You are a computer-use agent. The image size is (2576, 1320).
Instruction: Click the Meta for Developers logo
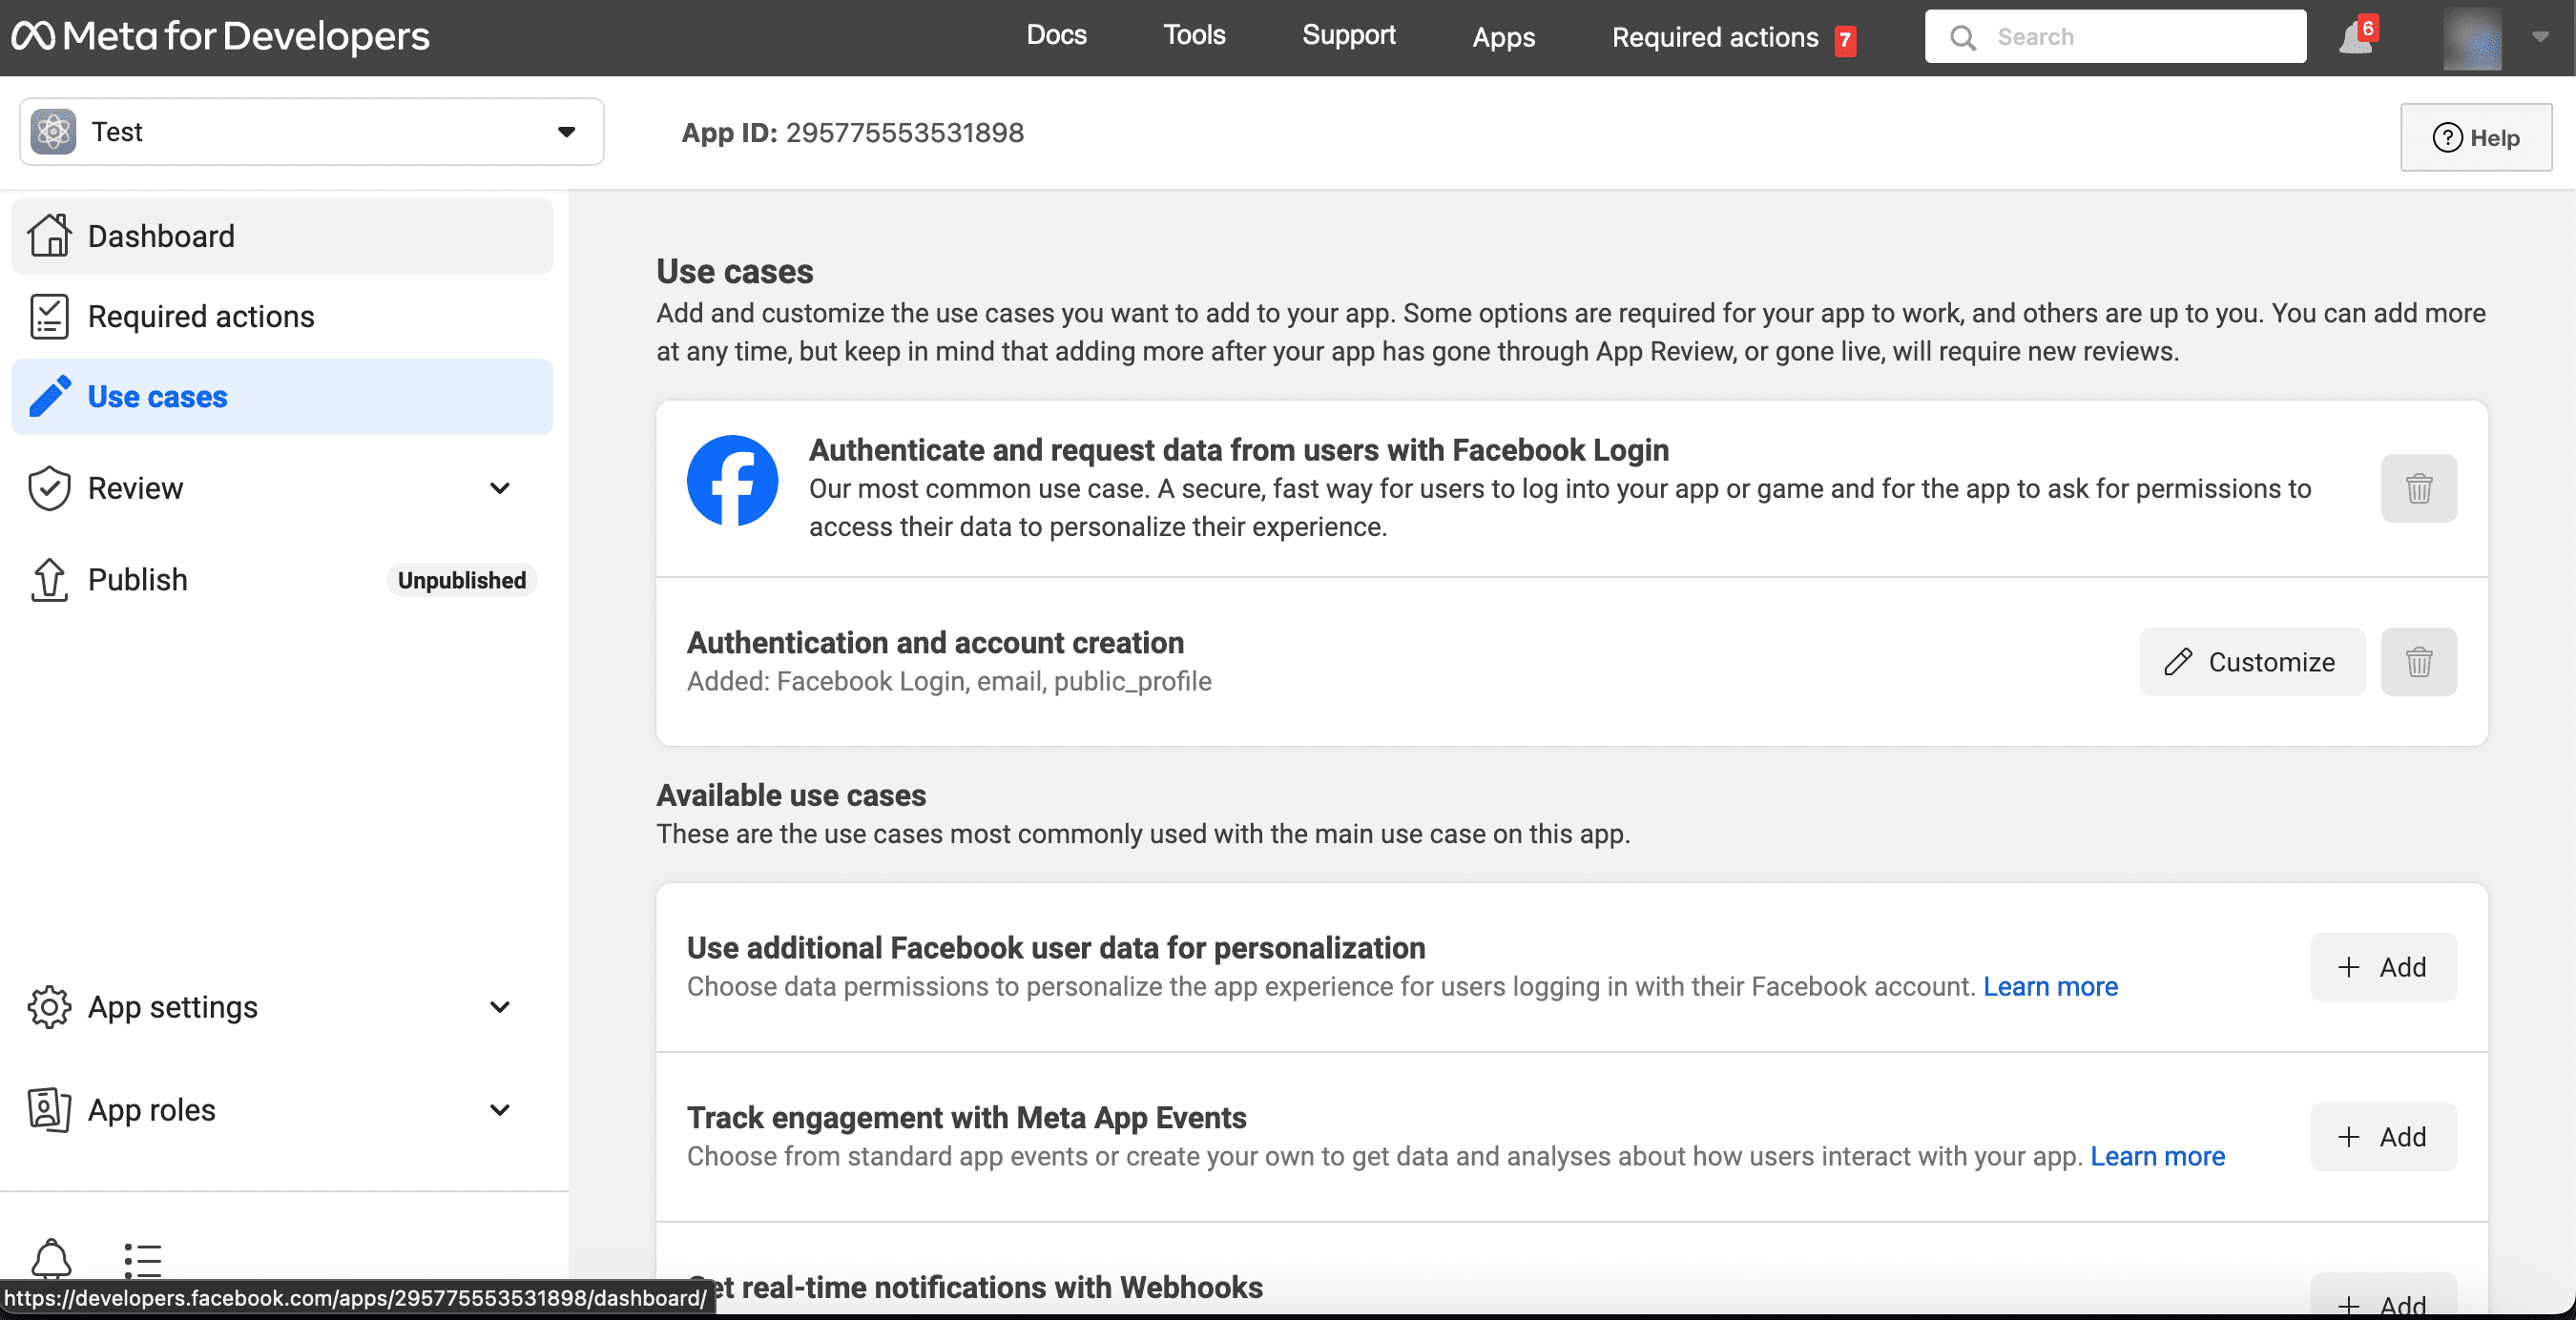(220, 37)
